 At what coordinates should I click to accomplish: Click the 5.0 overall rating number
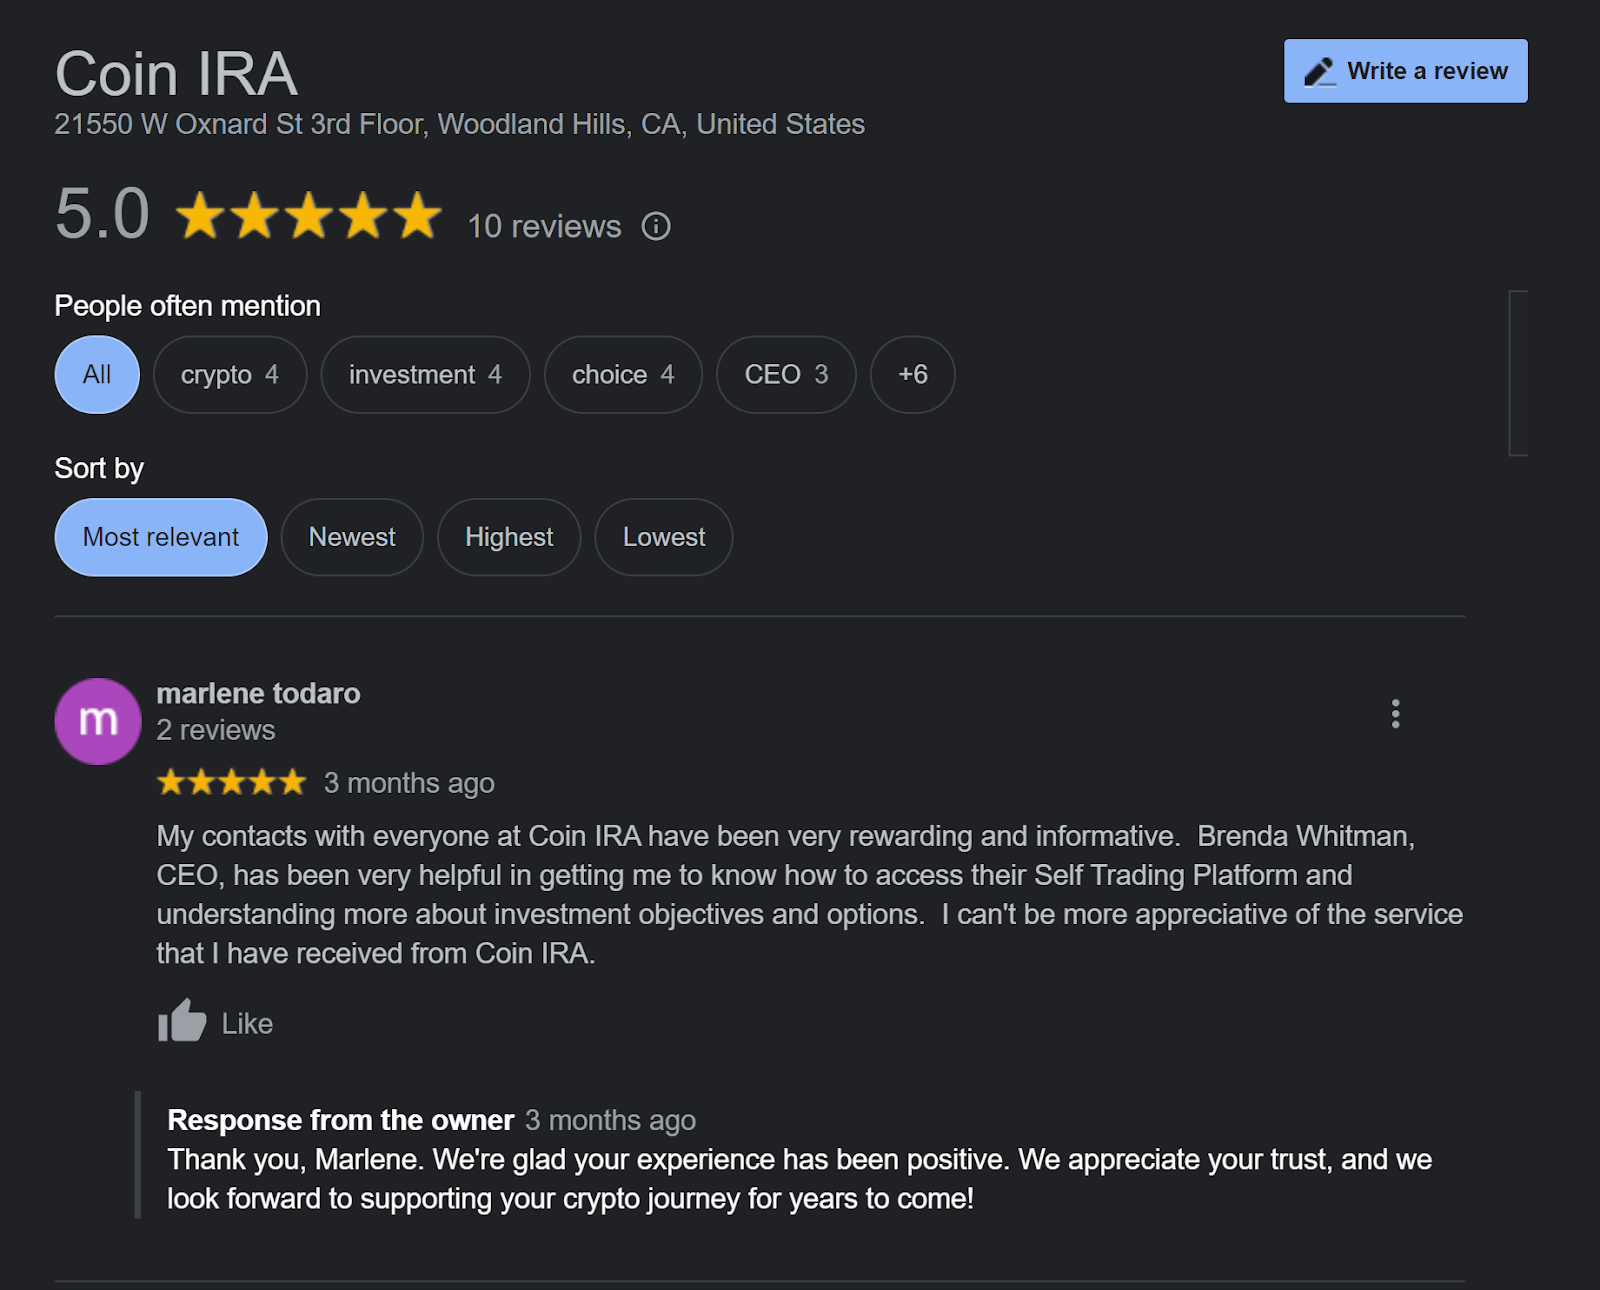[x=102, y=214]
